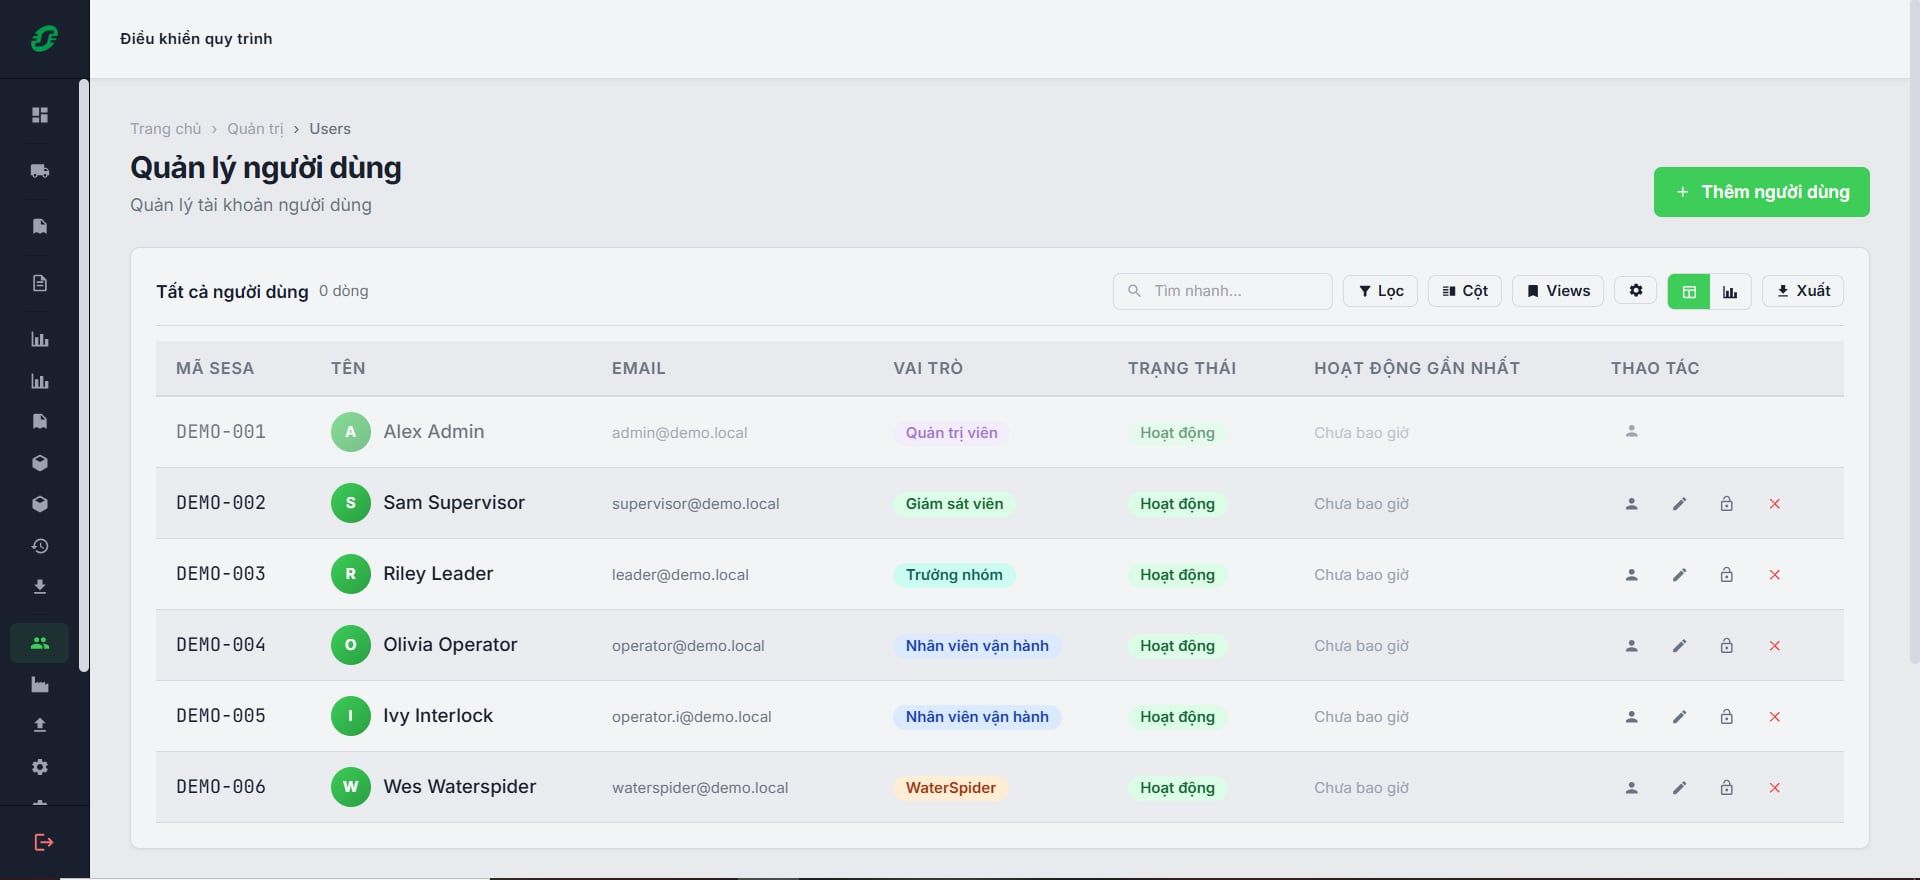Click the edit pencil for Sam Supervisor

[1679, 504]
